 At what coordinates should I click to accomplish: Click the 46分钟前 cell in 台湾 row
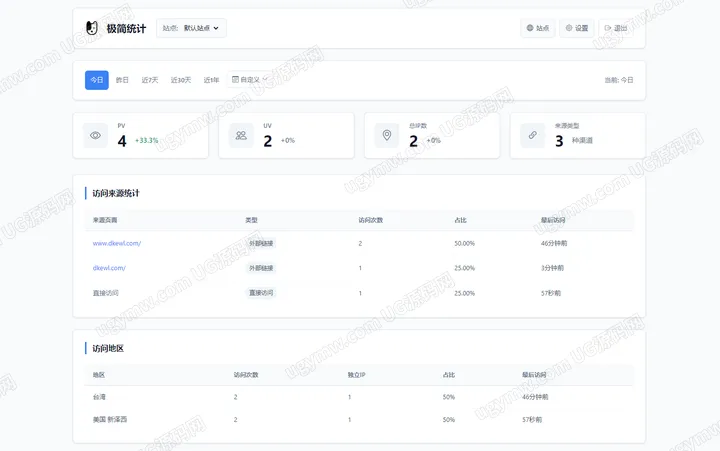tap(535, 397)
